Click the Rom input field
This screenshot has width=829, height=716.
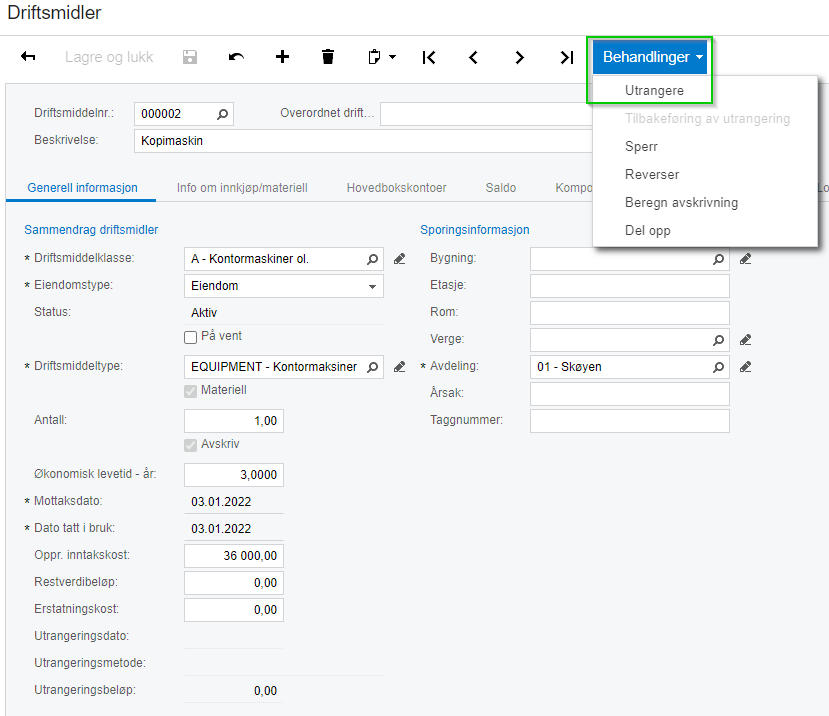point(630,313)
